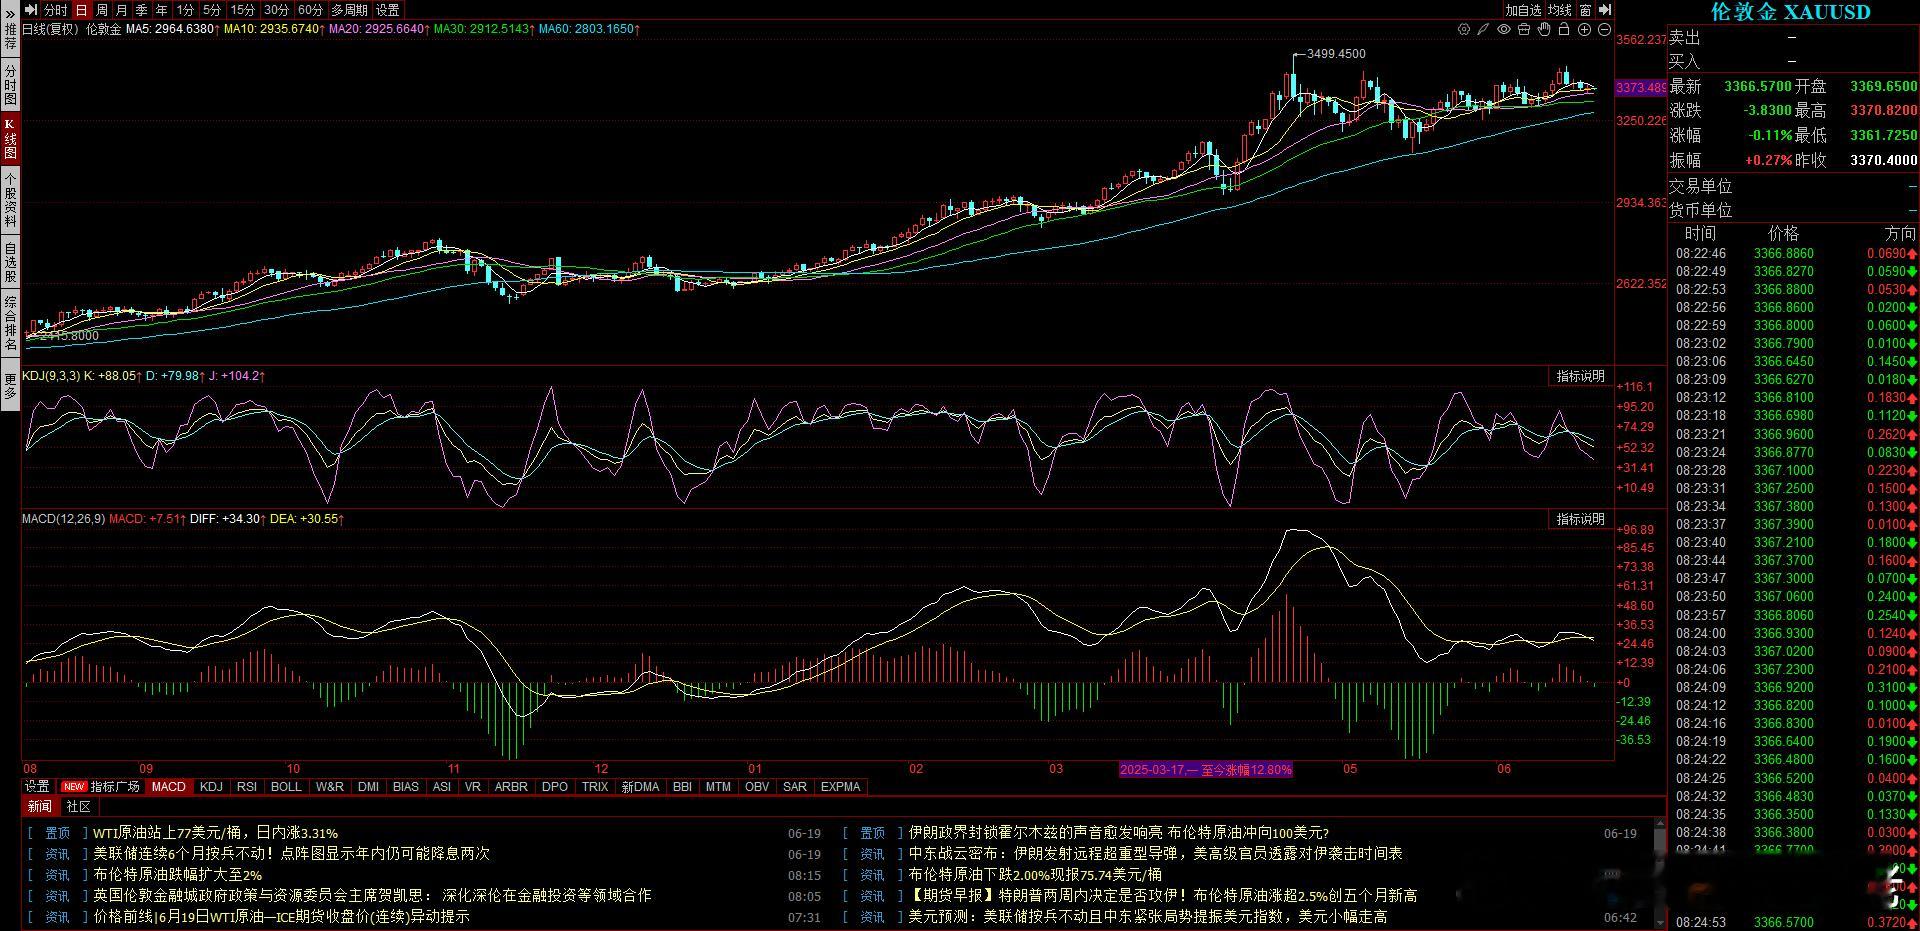Open news '美联储连续6个月按兵不动'
The height and width of the screenshot is (931, 1920).
click(291, 853)
